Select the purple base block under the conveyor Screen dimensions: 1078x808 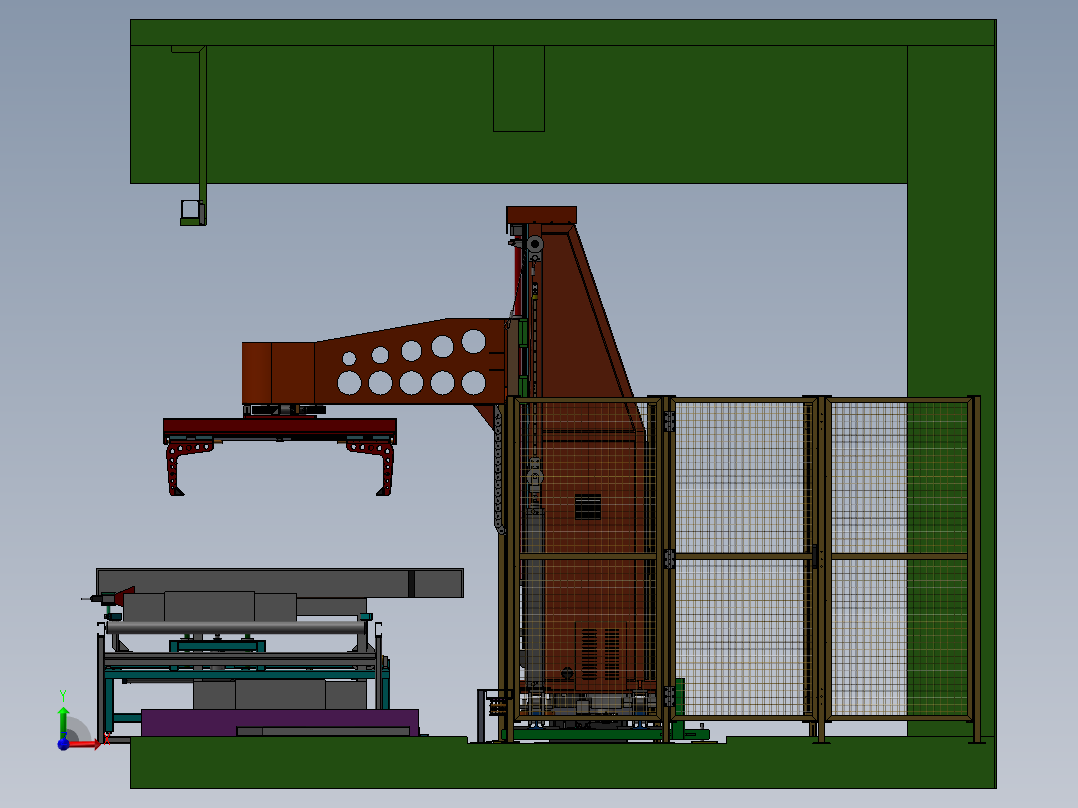click(280, 722)
